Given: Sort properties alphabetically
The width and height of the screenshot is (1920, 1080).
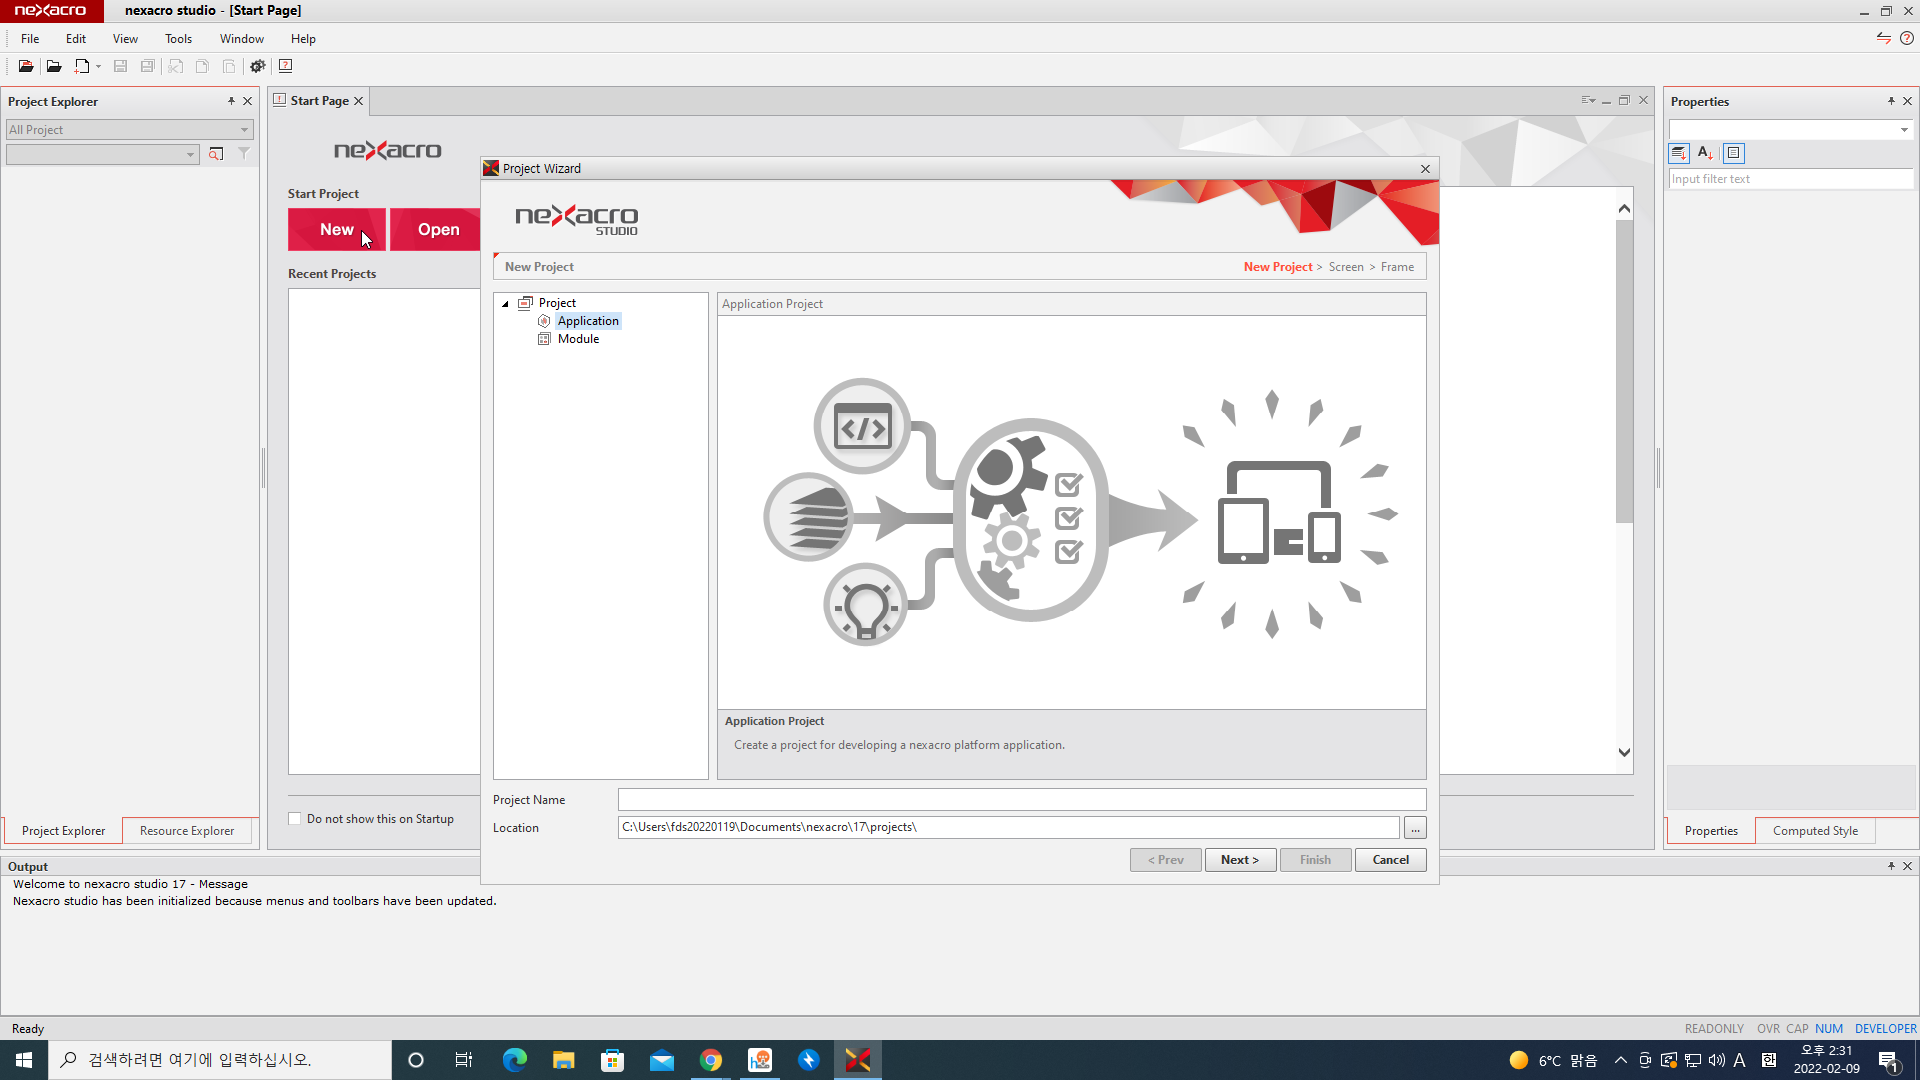Looking at the screenshot, I should click(1706, 153).
